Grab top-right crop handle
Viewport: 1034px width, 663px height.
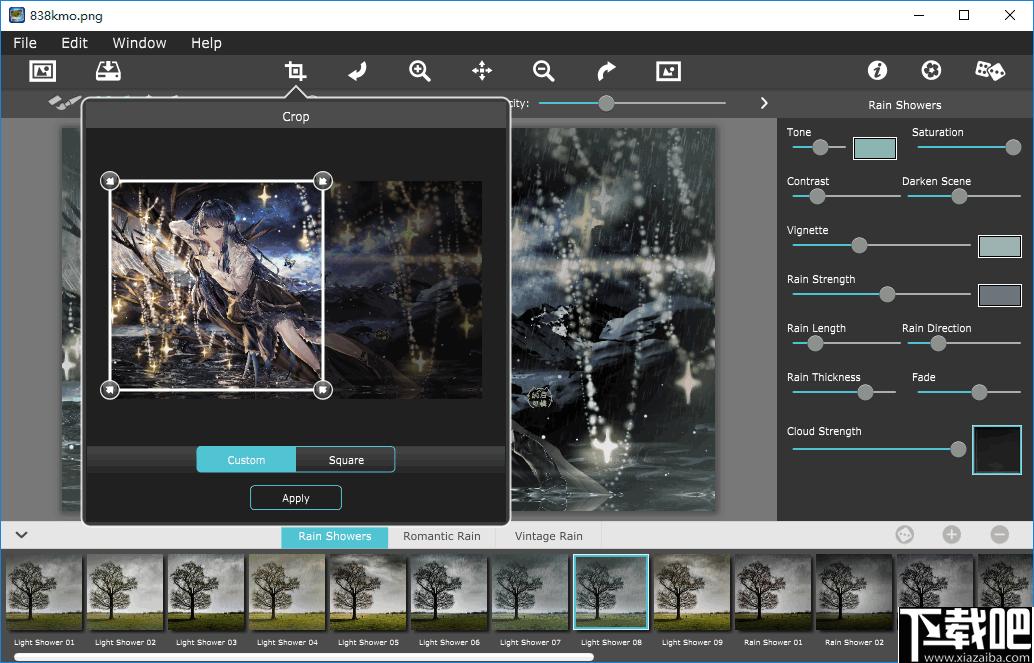(322, 180)
